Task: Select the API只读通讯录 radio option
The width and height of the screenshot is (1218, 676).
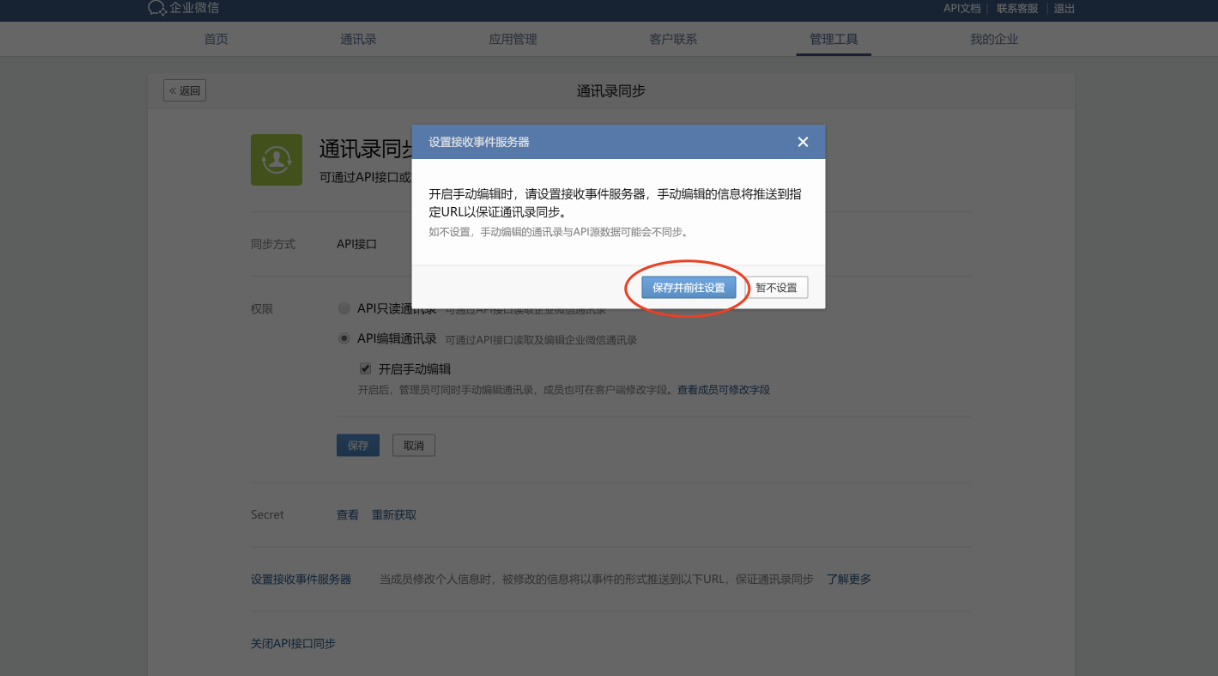Action: coord(345,309)
